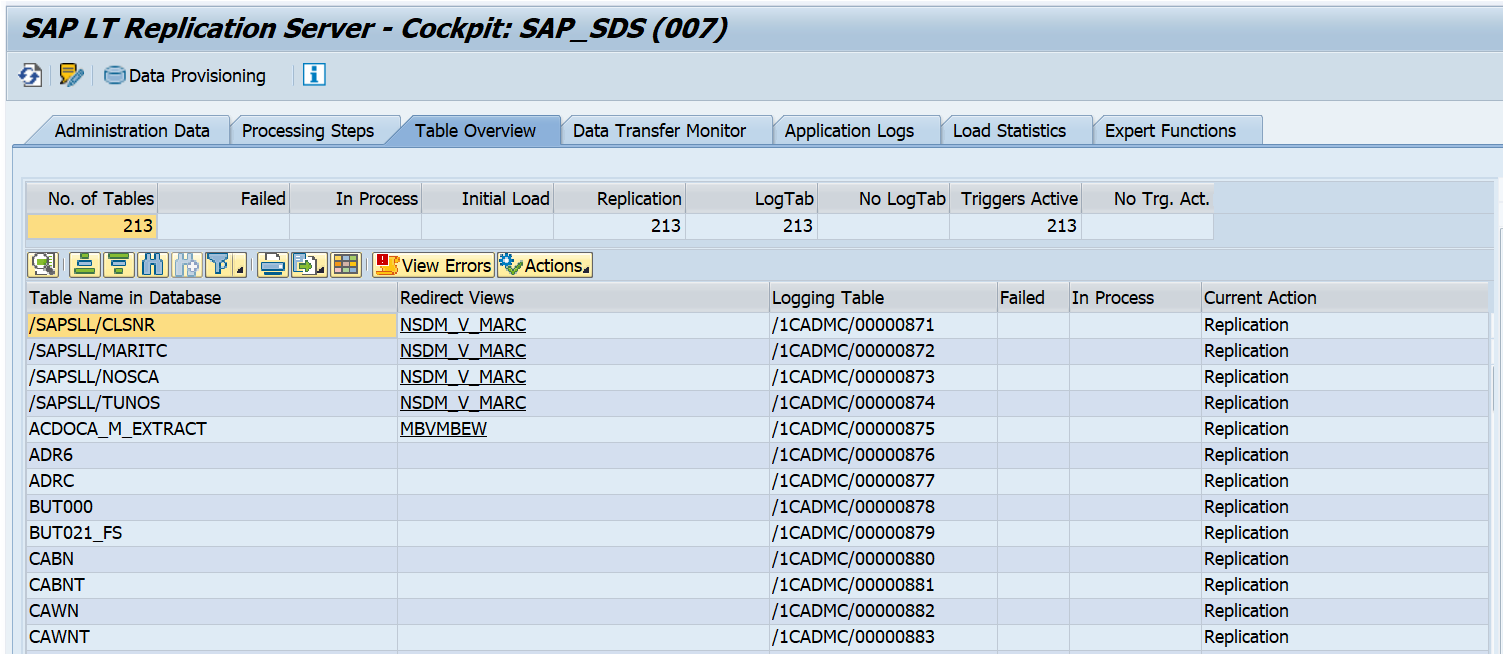Refresh the cockpit display
This screenshot has height=655, width=1504.
click(x=29, y=75)
